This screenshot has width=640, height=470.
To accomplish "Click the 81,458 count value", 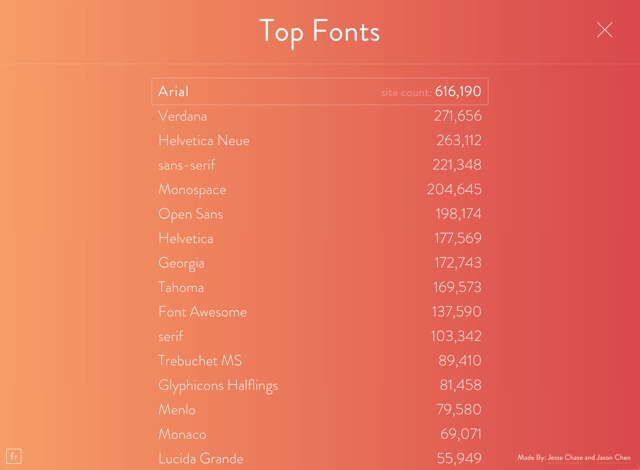I will pyautogui.click(x=460, y=385).
